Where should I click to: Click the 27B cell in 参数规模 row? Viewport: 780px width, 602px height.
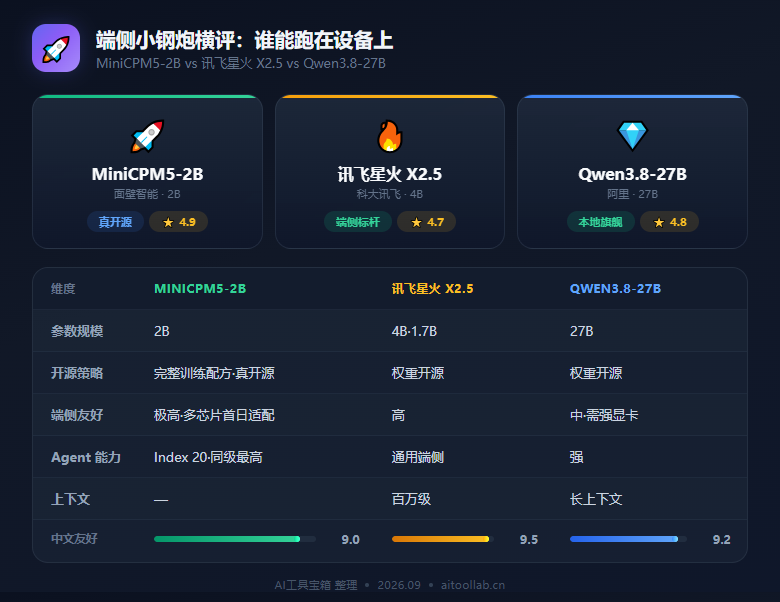[x=582, y=331]
